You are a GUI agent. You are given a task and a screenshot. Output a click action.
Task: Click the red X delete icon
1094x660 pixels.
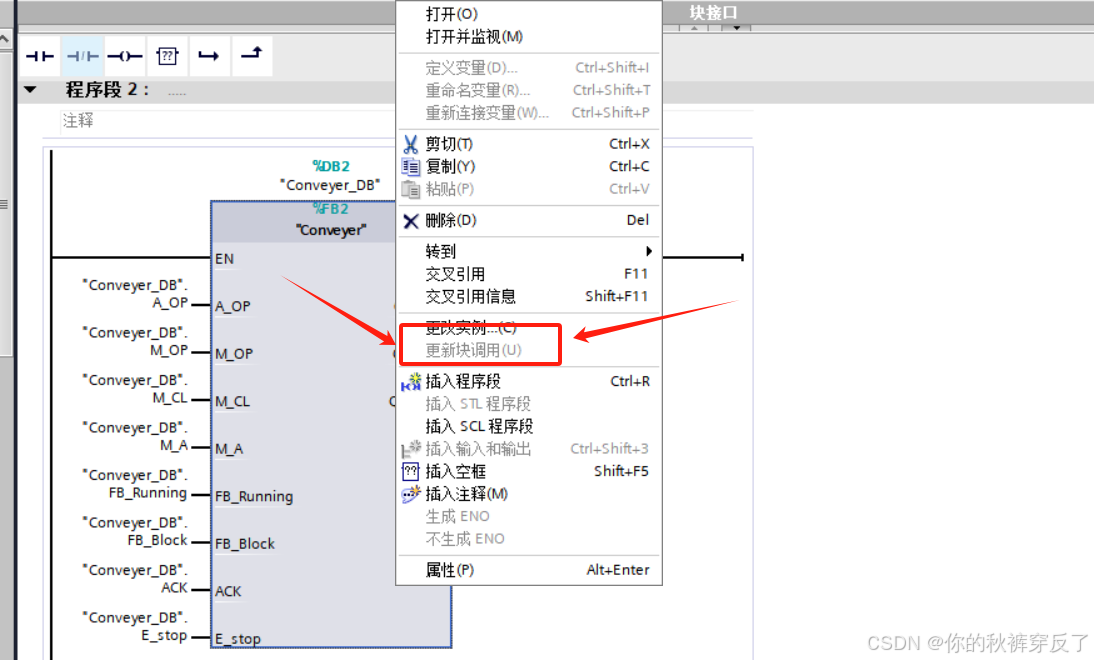point(410,220)
